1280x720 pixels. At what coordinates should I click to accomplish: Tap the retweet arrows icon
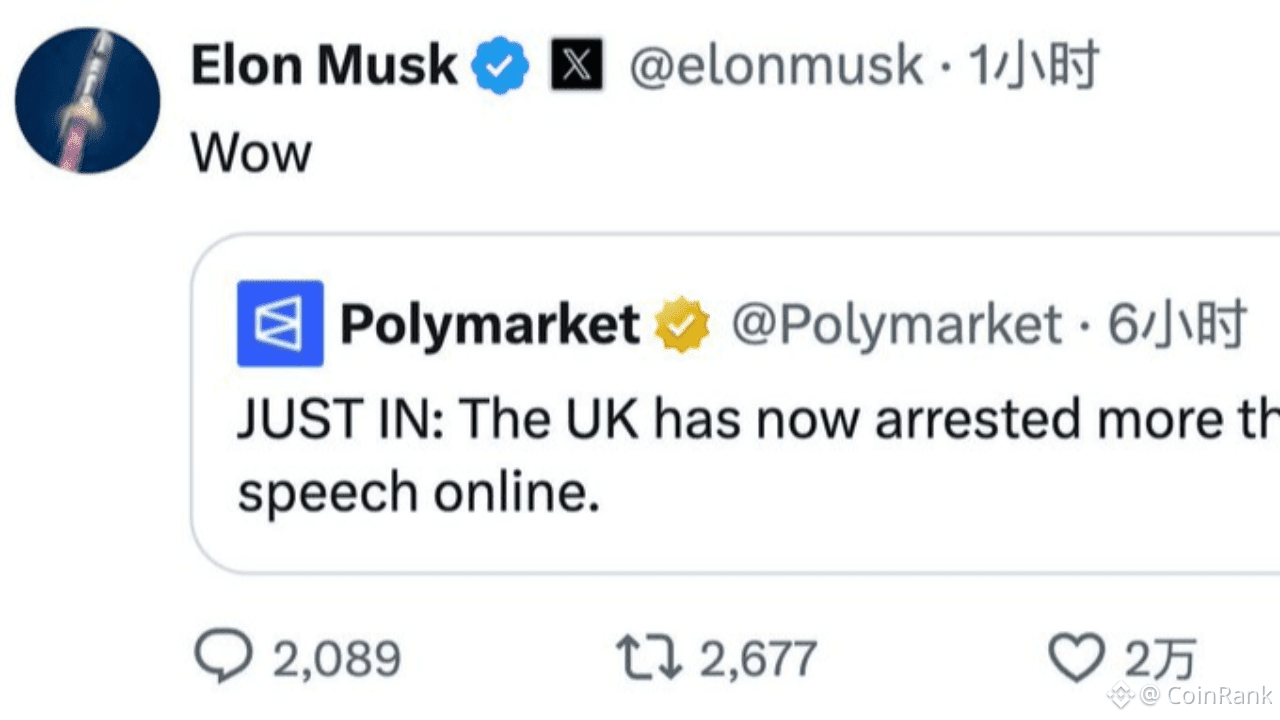tap(647, 659)
